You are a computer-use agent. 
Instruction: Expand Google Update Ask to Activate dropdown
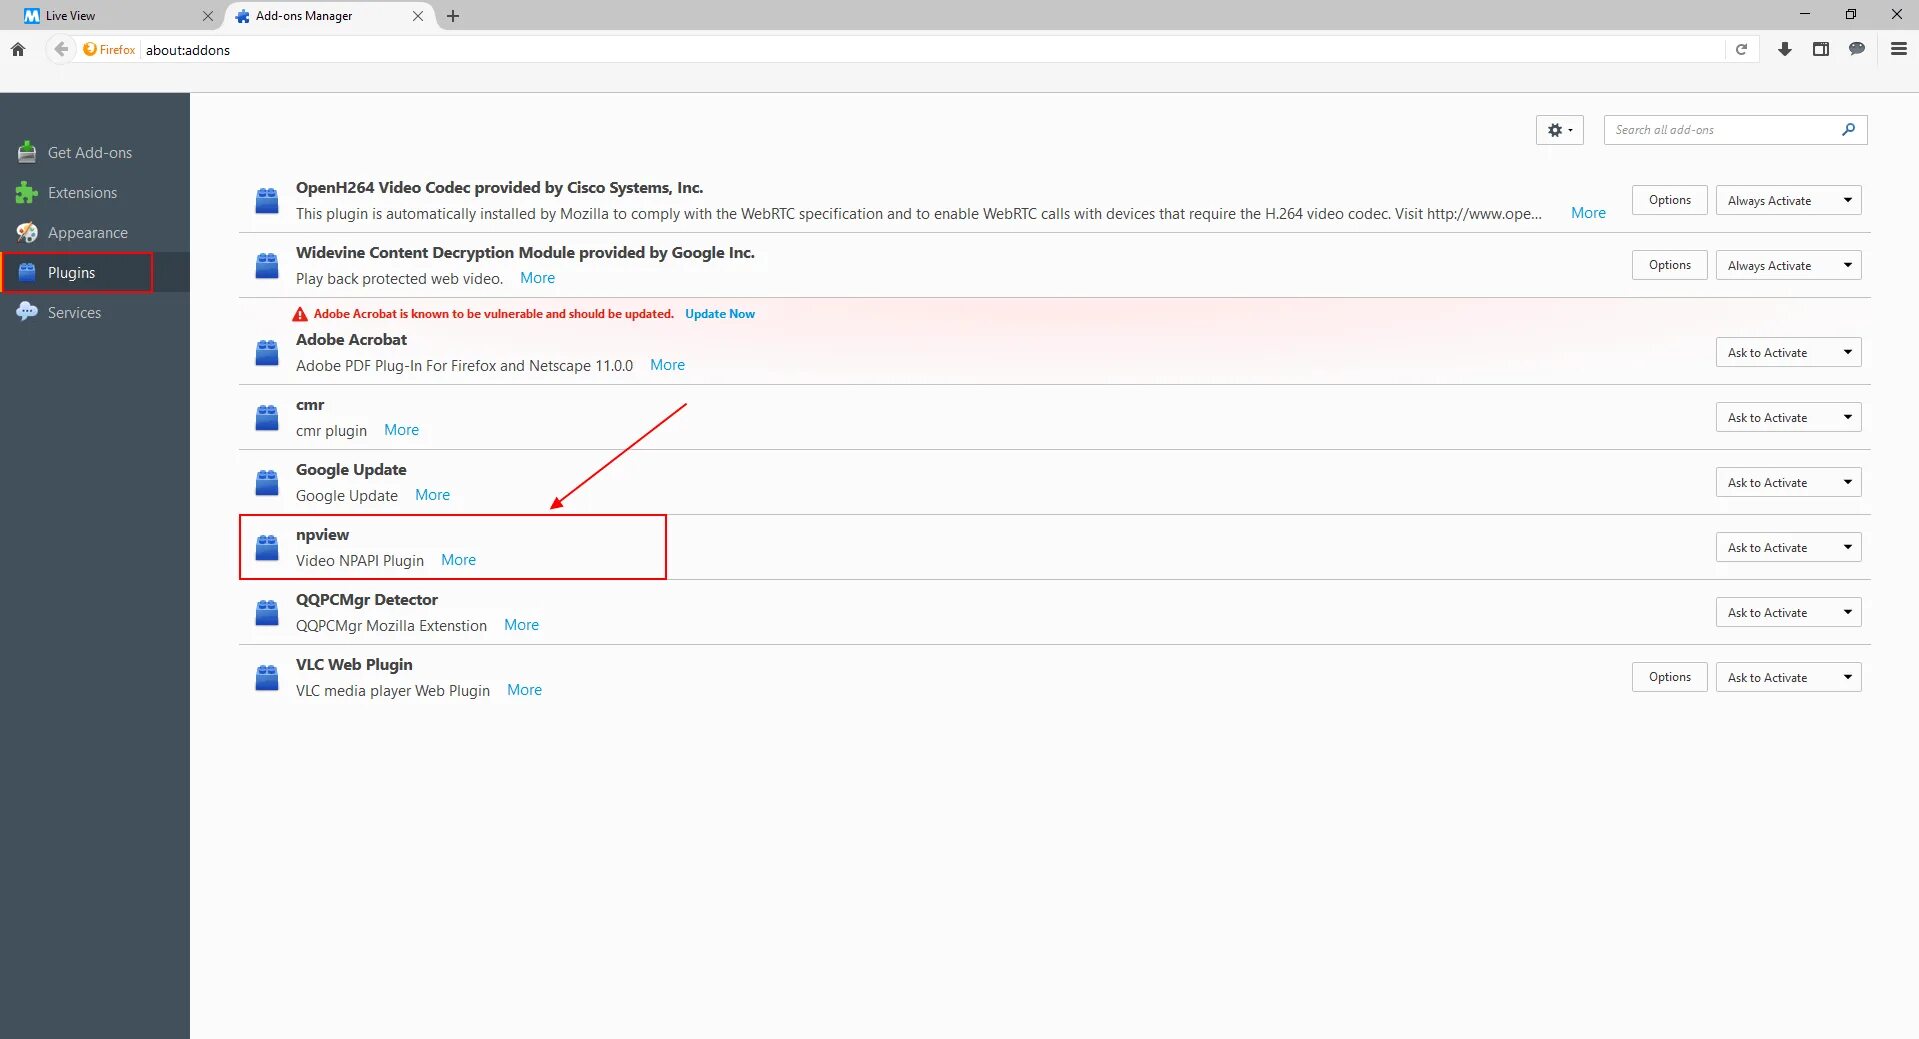(1788, 482)
